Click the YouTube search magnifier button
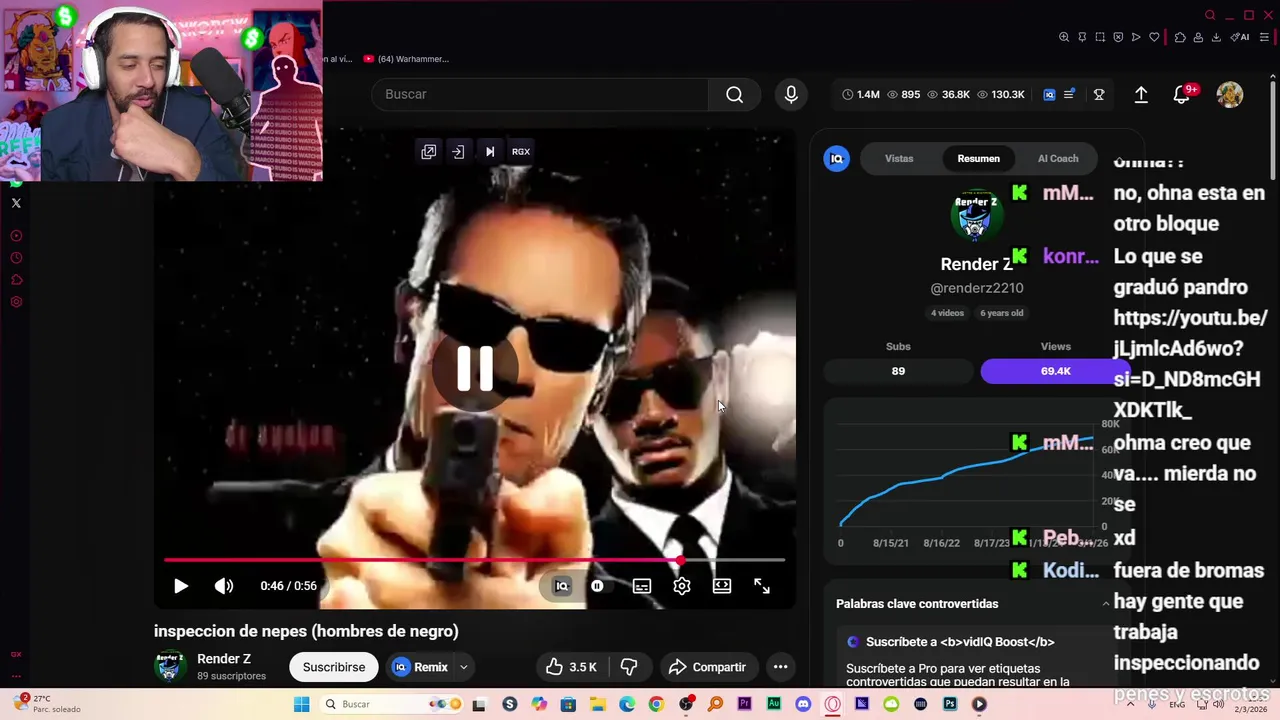 coord(735,94)
